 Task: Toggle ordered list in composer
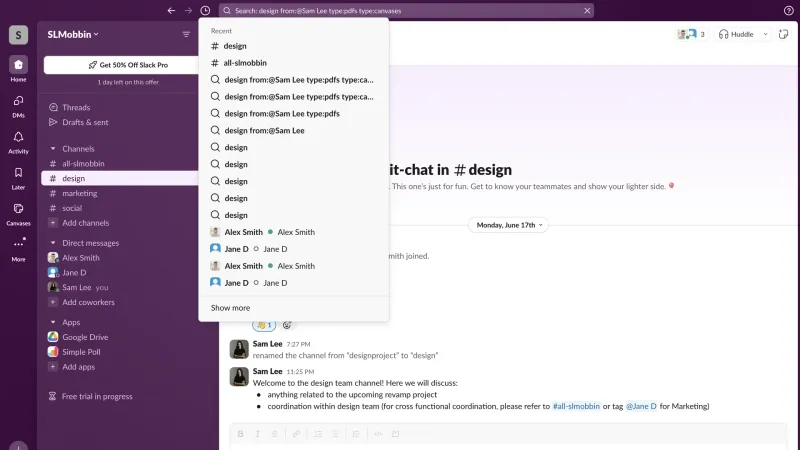point(318,434)
